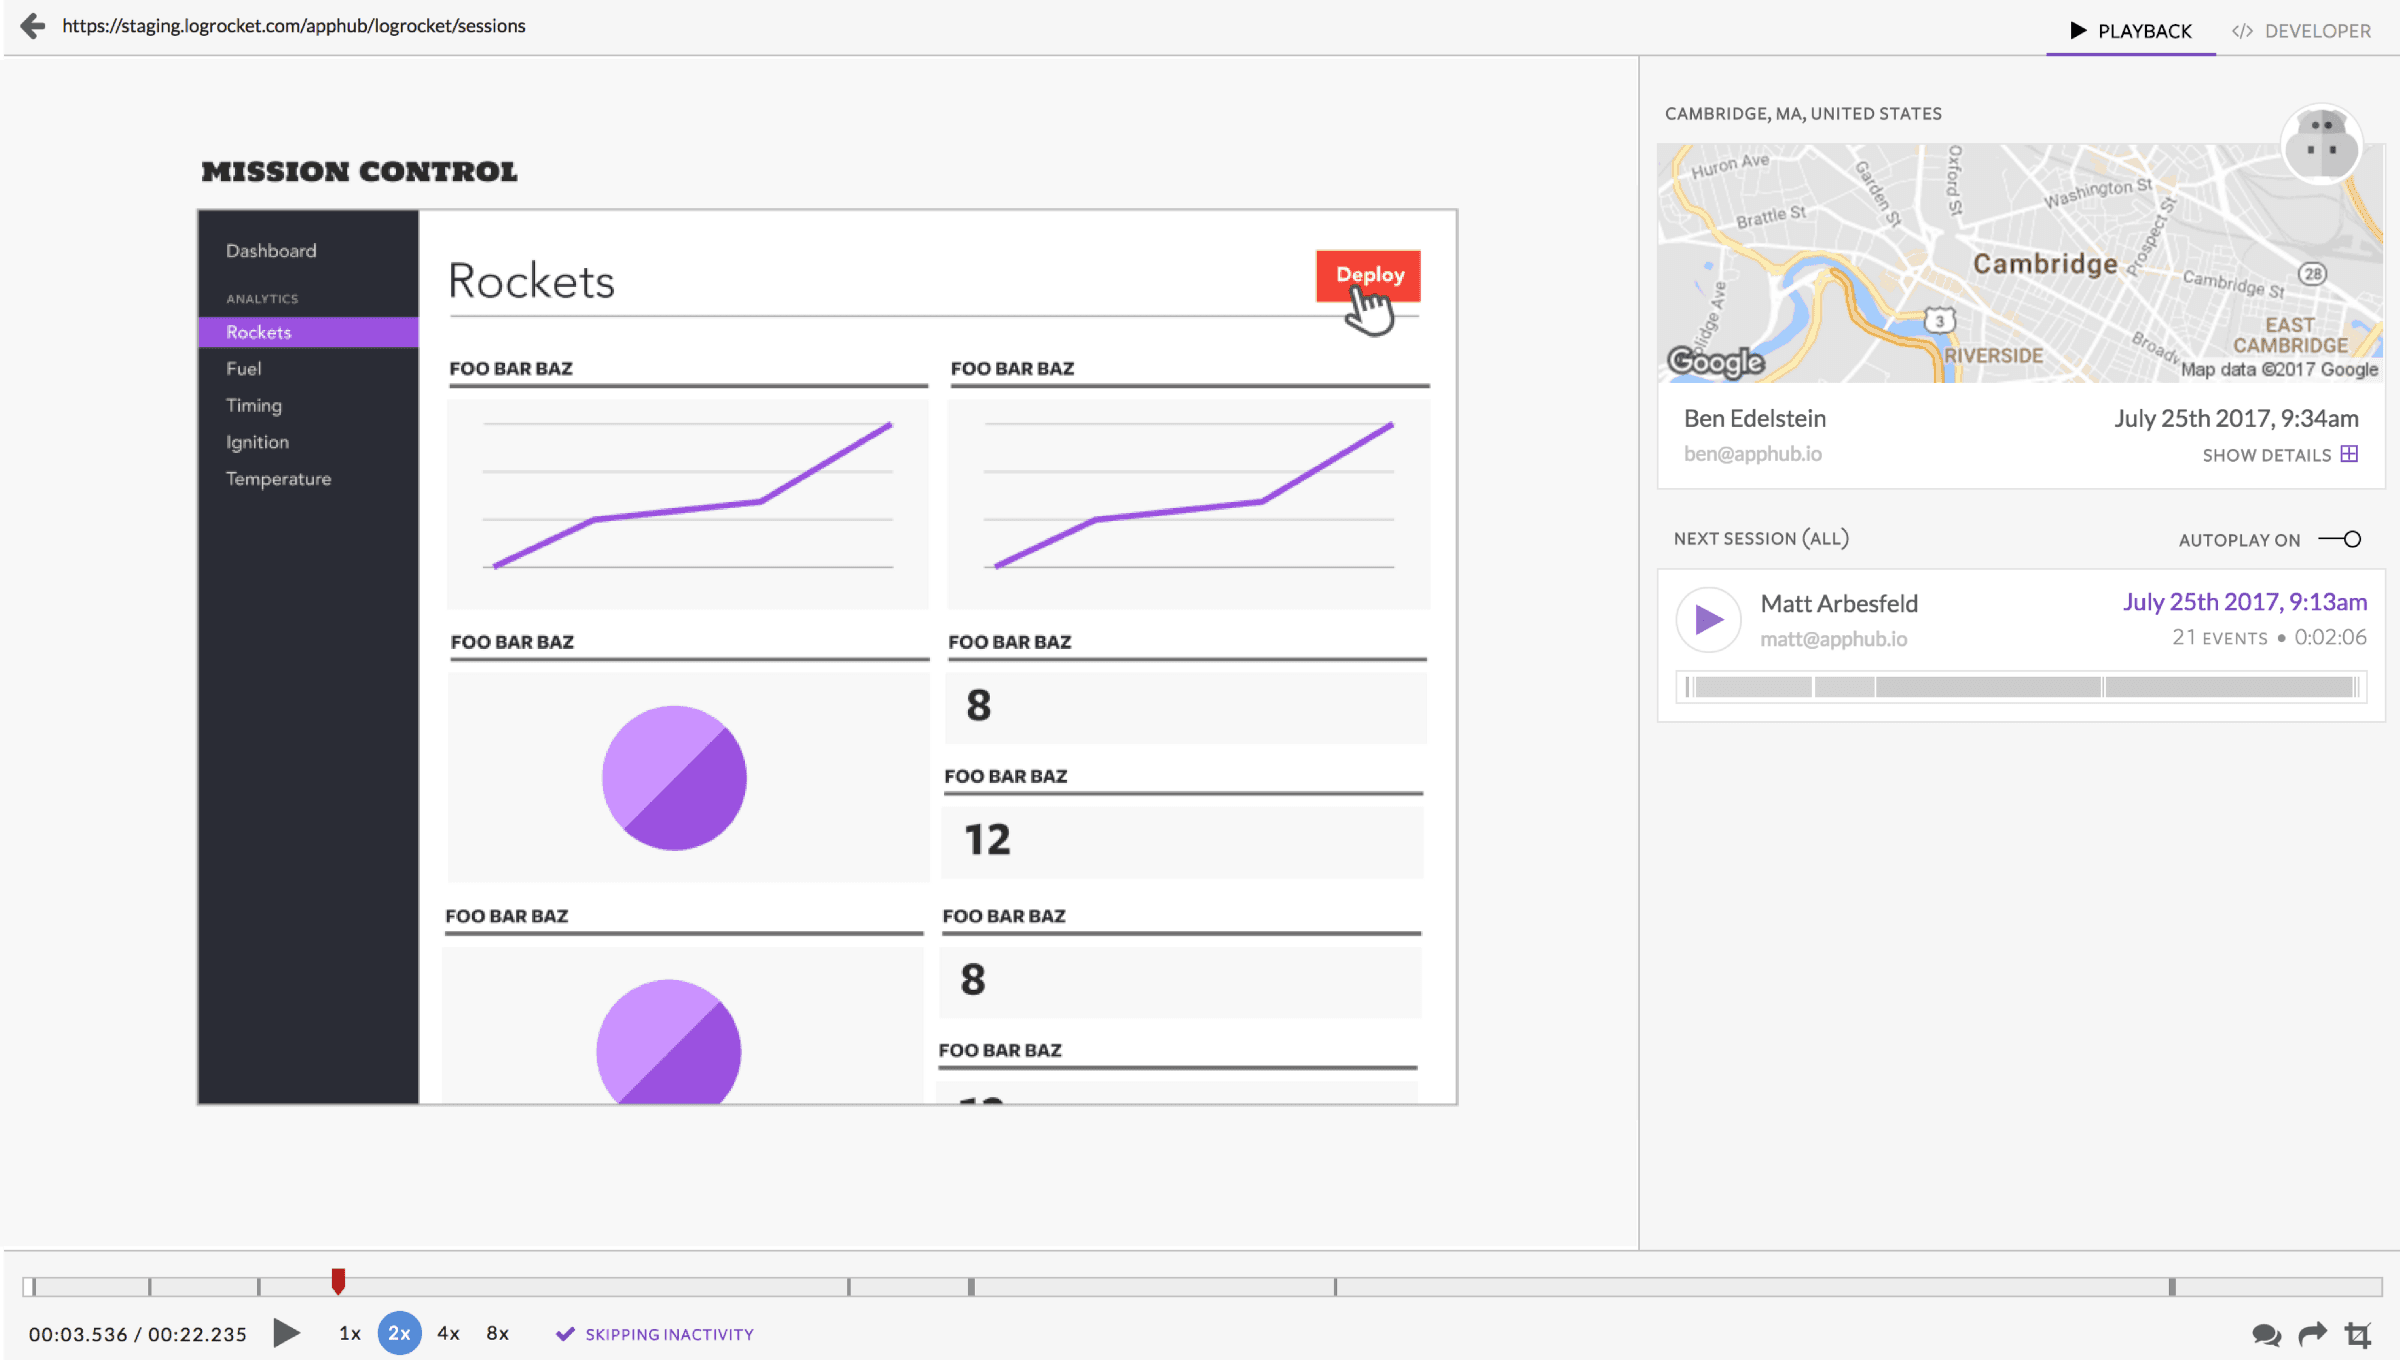This screenshot has width=2400, height=1360.
Task: Click the top-left line chart
Action: [x=688, y=503]
